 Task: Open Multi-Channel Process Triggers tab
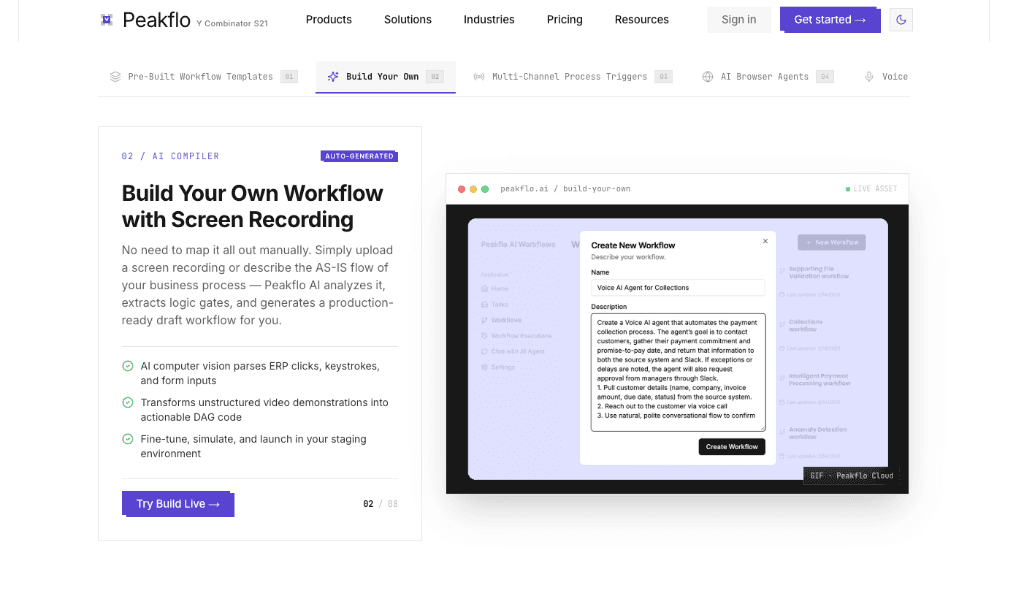coord(572,76)
